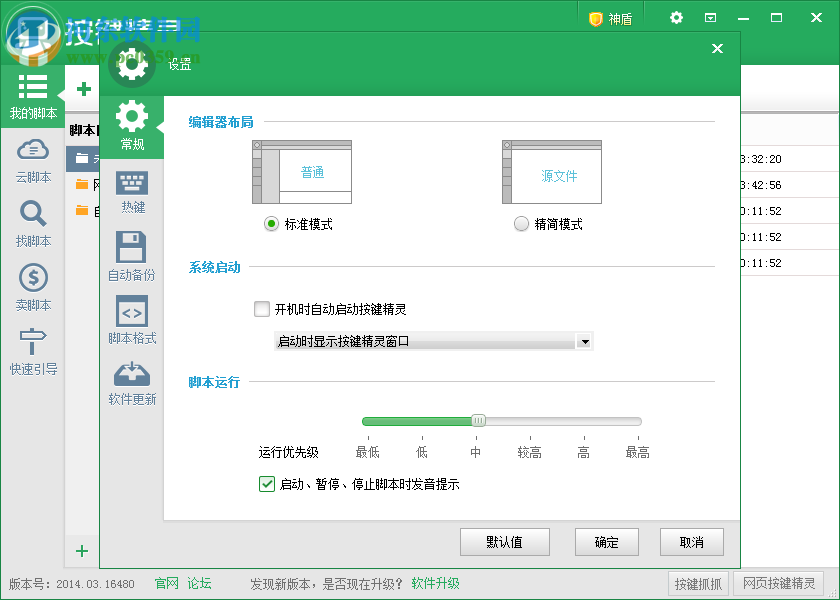Select the 精简模式 radio button
The width and height of the screenshot is (840, 600).
click(x=520, y=224)
